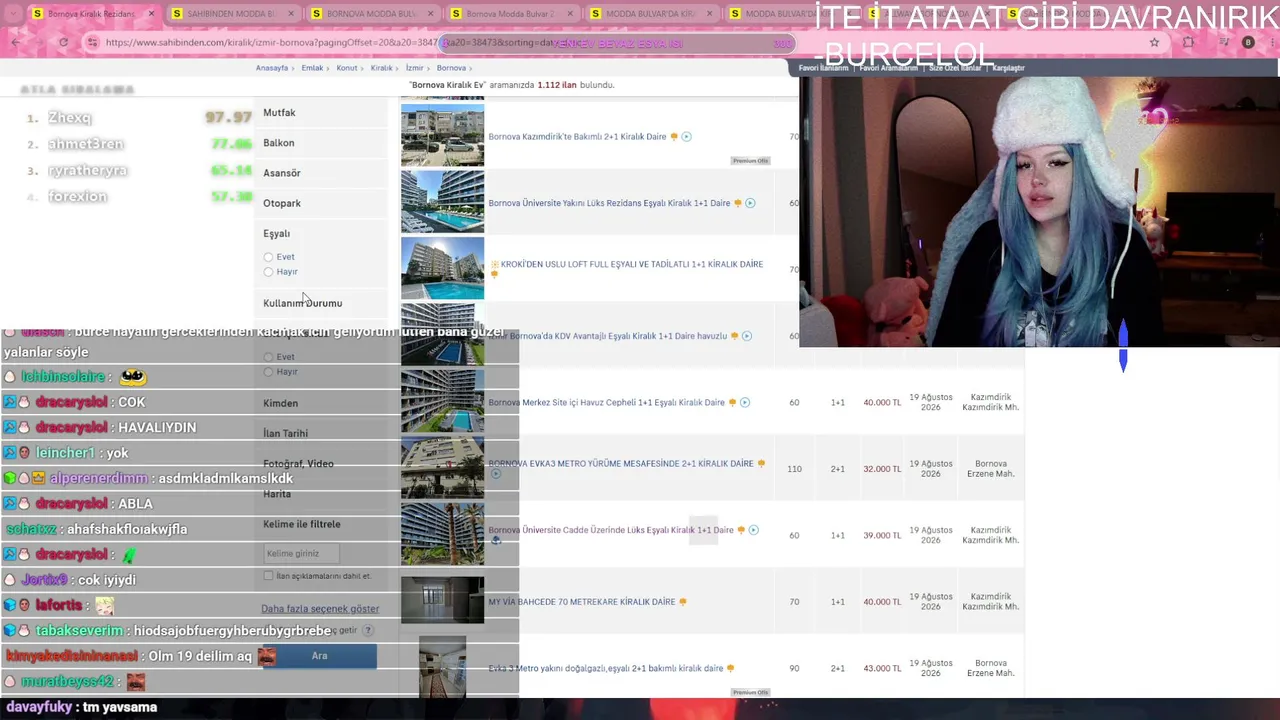The height and width of the screenshot is (720, 1280).
Task: Open MY VİA BAHCEDE 70 METREKARE listing
Action: 581,602
